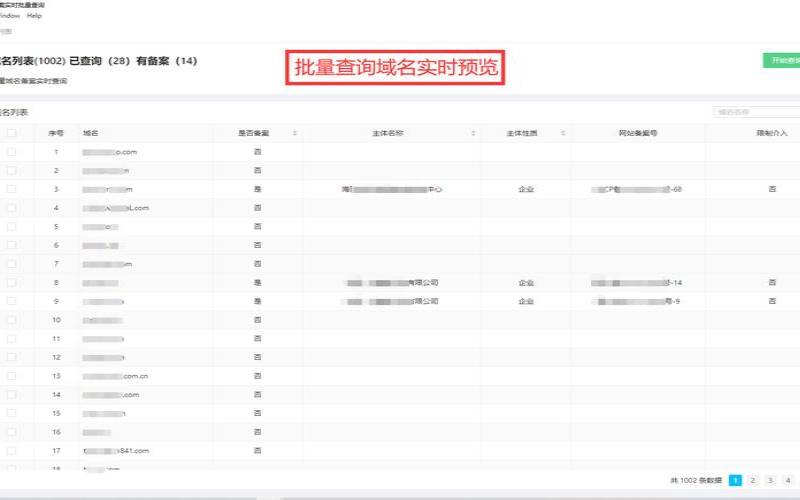Sort by 是否备案 column sort icon
Viewport: 800px width, 500px height.
[294, 132]
